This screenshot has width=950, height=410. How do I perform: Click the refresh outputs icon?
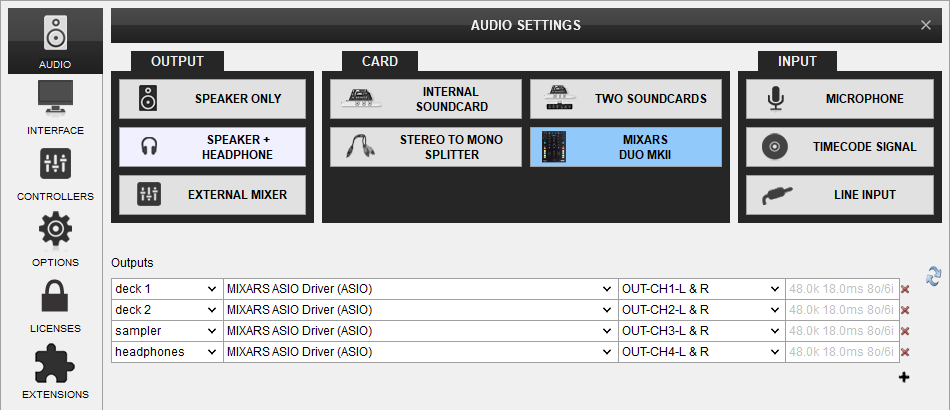click(934, 276)
